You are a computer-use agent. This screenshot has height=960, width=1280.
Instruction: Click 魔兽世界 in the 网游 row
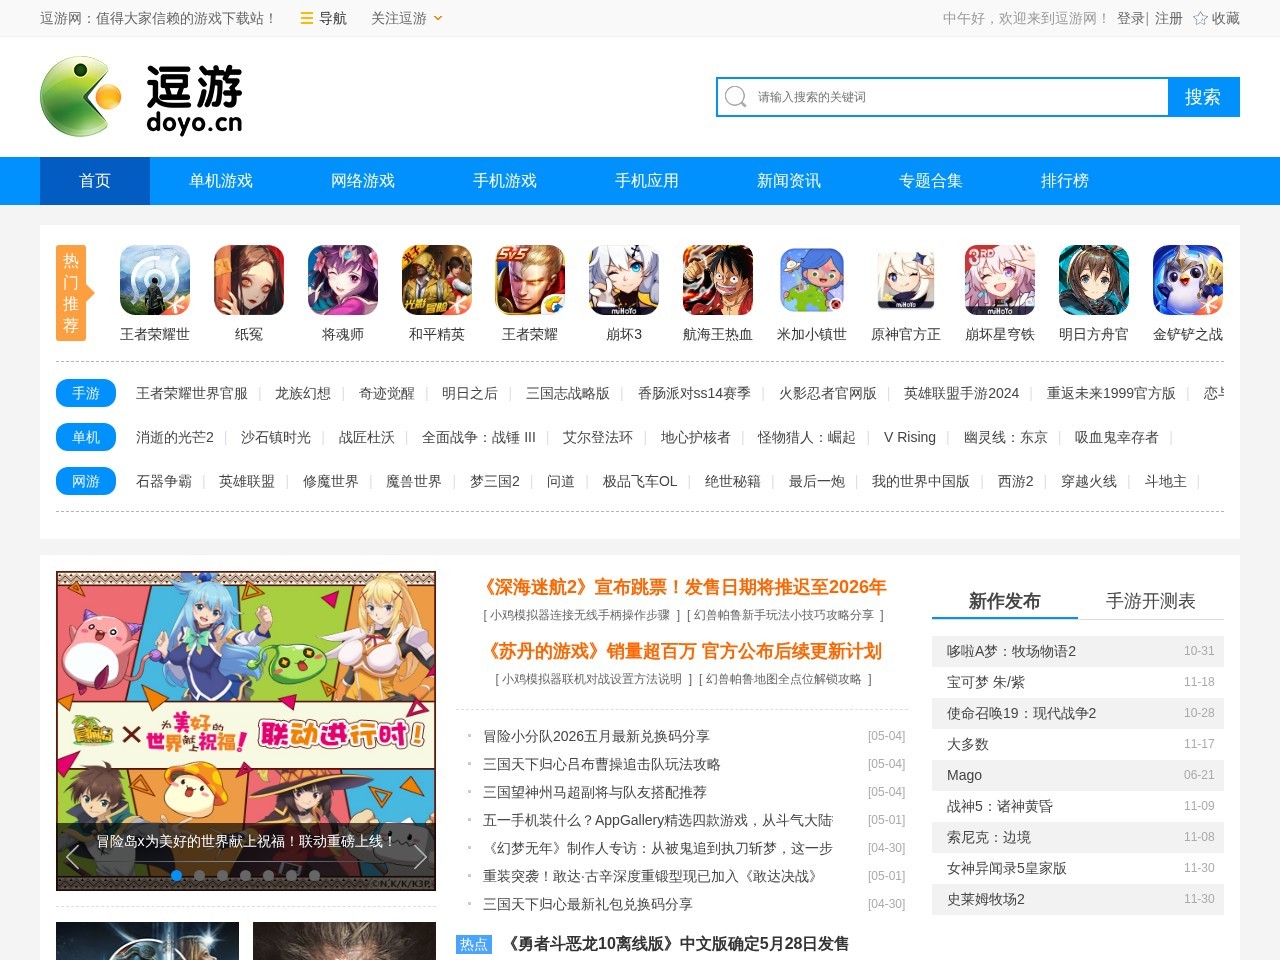[414, 481]
